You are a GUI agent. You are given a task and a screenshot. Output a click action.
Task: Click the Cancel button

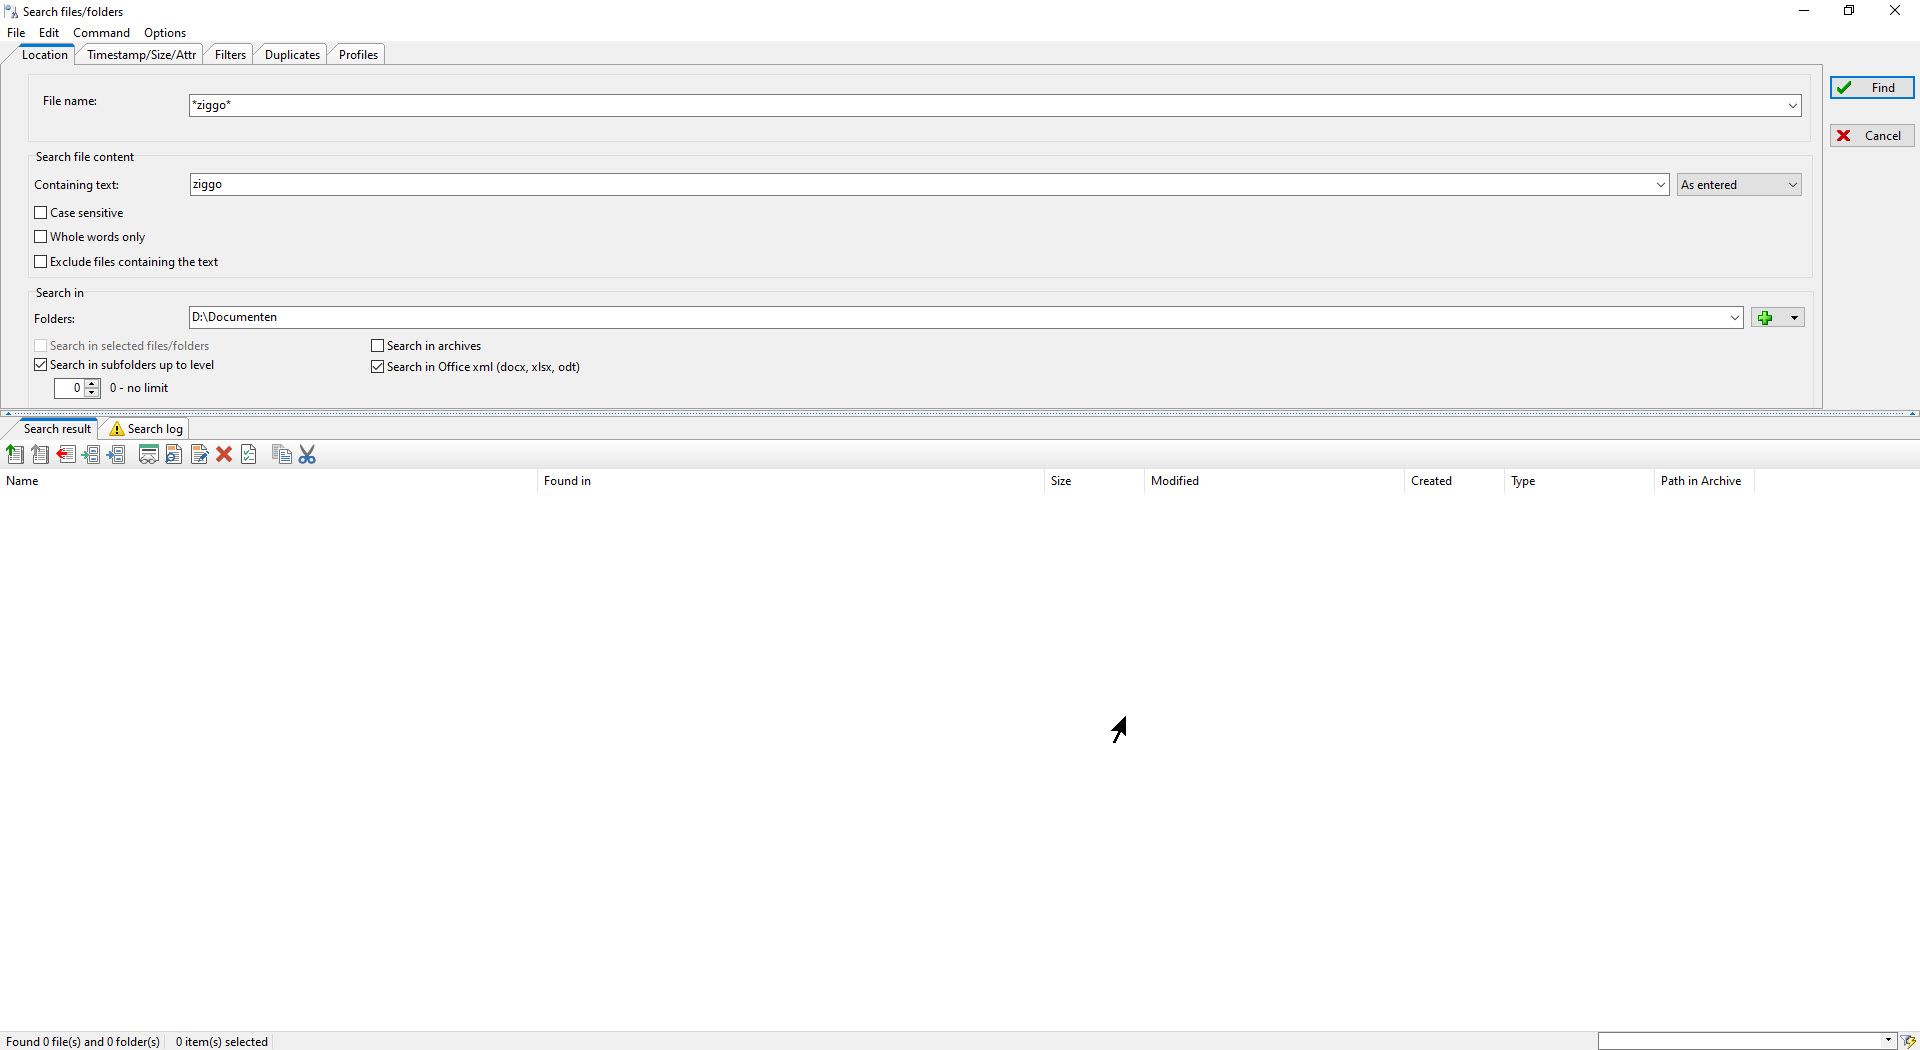[x=1872, y=136]
